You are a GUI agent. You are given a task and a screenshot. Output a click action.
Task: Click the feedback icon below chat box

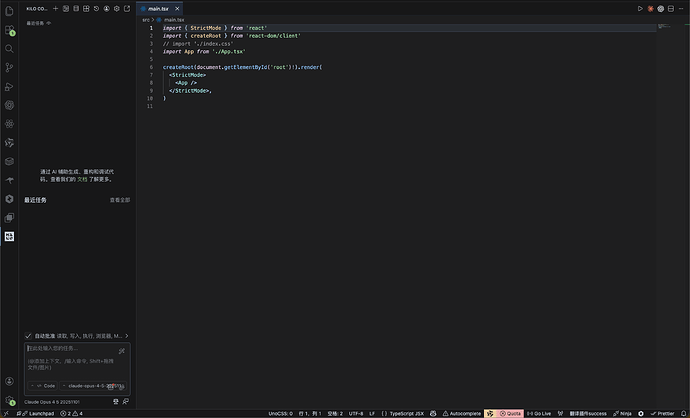[126, 401]
